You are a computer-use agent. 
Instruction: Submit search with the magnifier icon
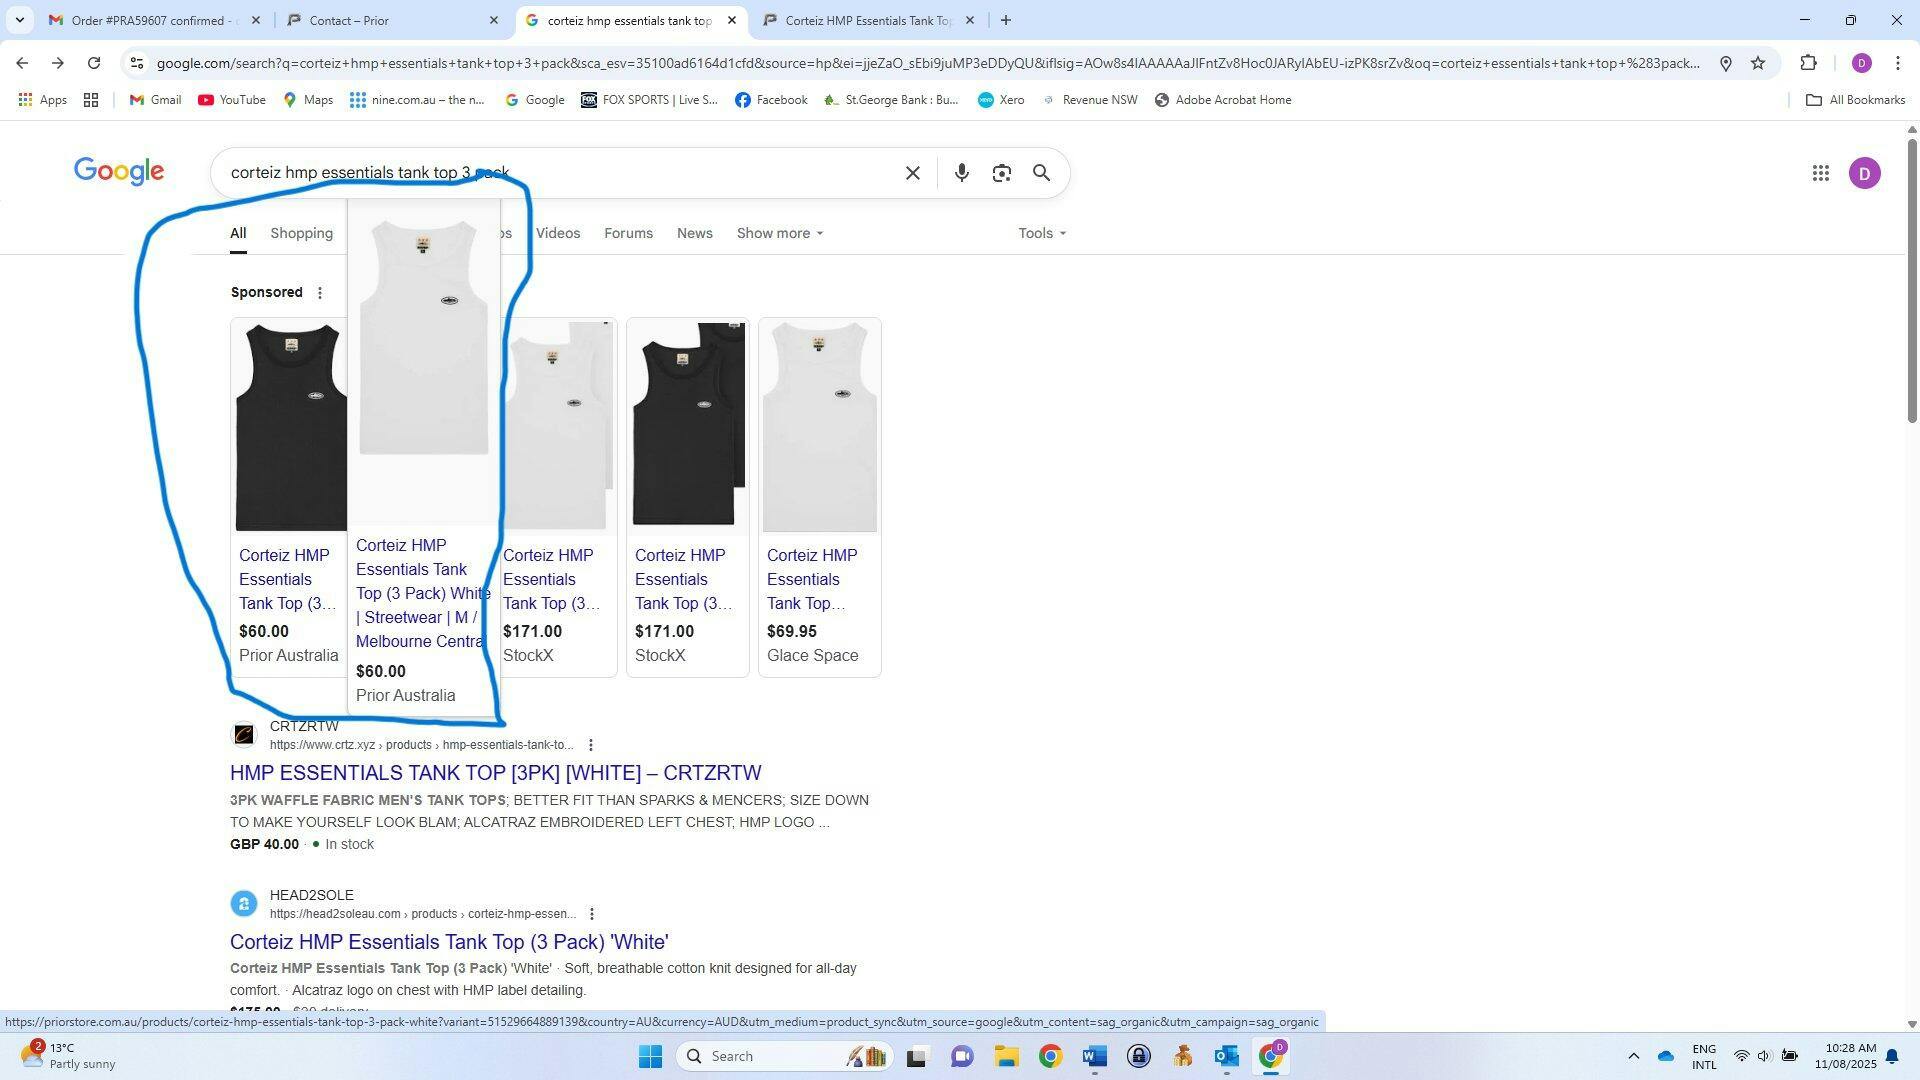1041,173
